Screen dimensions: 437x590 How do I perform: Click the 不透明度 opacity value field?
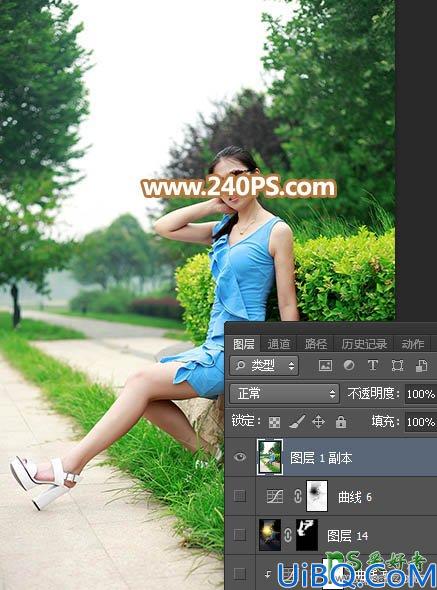[421, 394]
